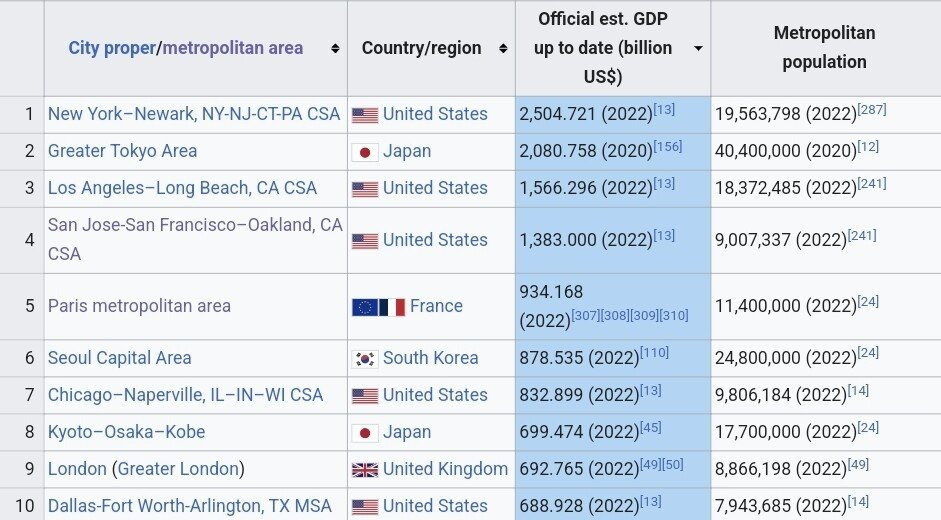This screenshot has width=941, height=520.
Task: Click US flag in Chicago row
Action: tap(365, 396)
